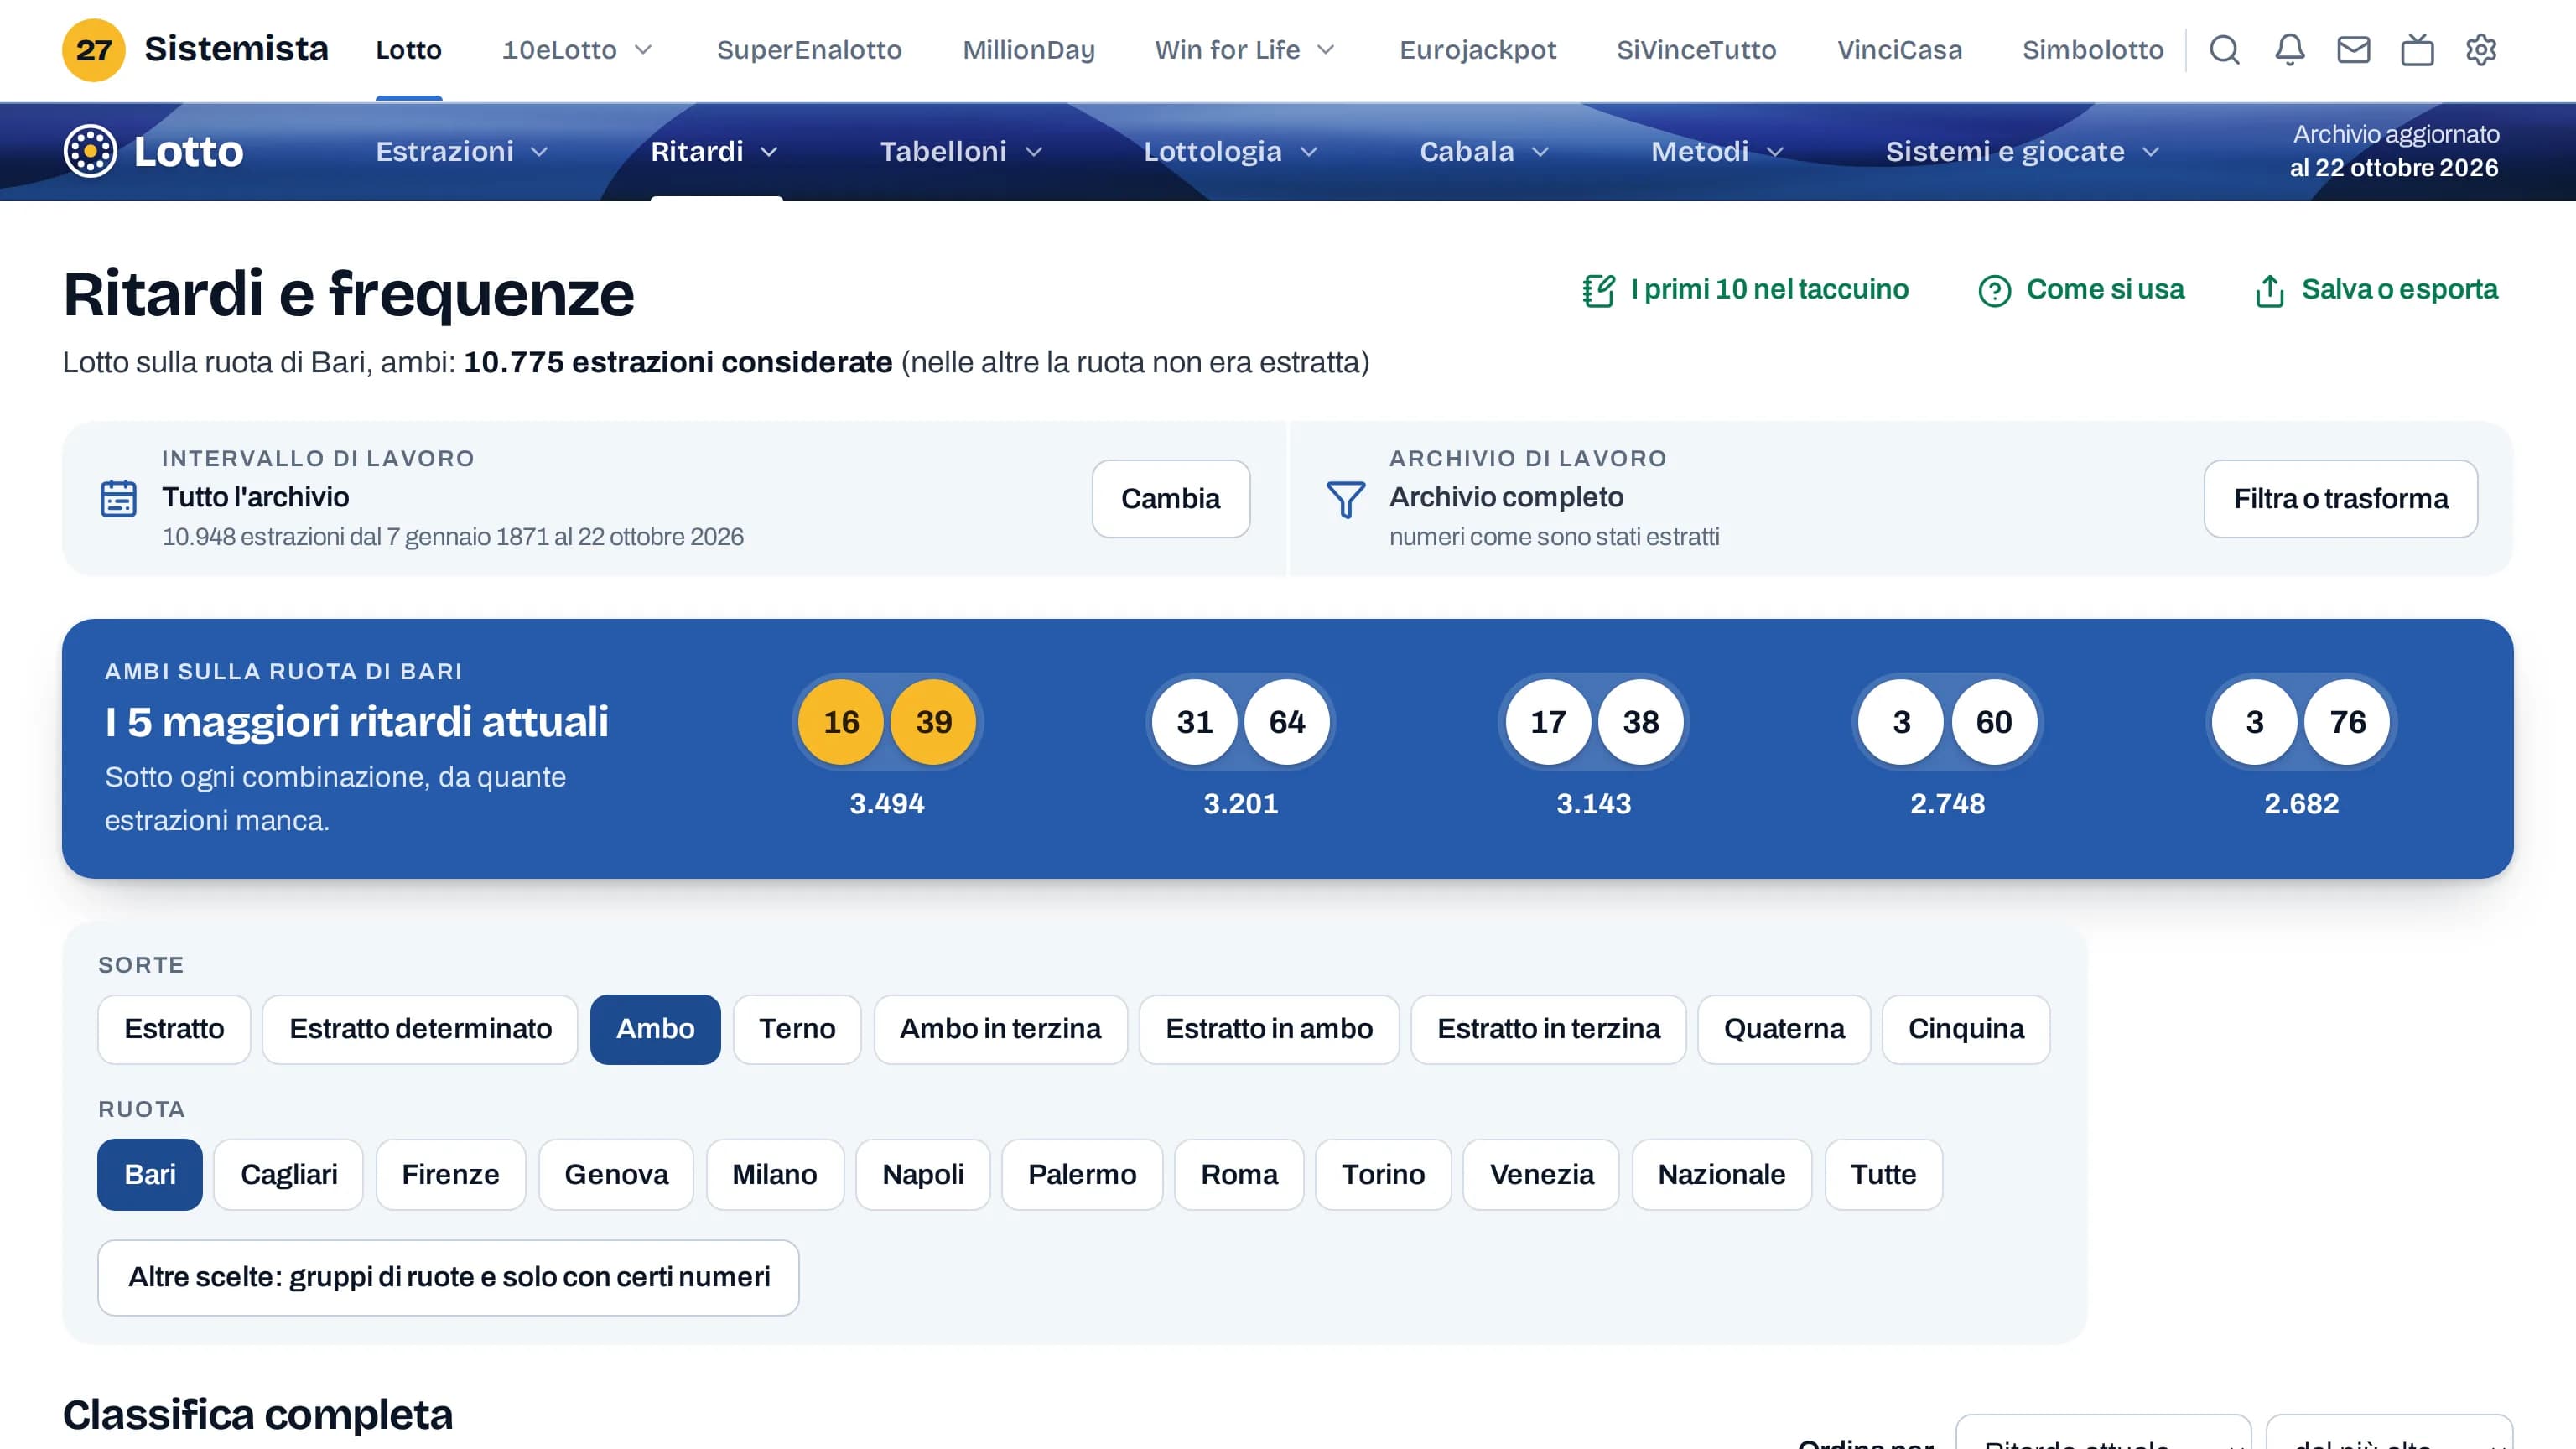Open the search magnifier icon
This screenshot has height=1449, width=2576.
pyautogui.click(x=2224, y=50)
